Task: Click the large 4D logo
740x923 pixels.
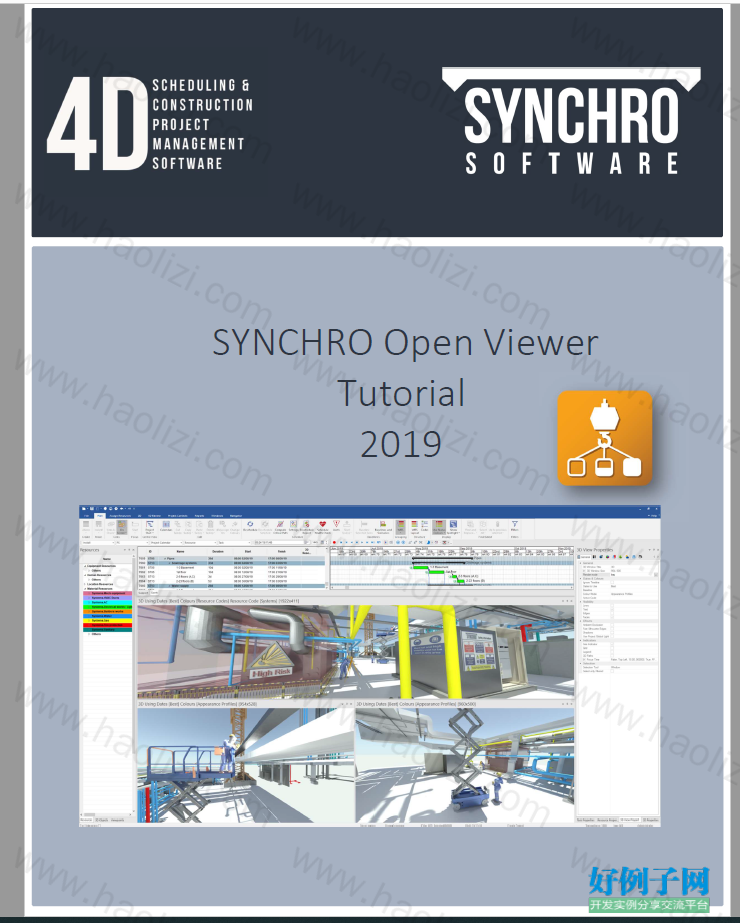Action: pyautogui.click(x=97, y=124)
